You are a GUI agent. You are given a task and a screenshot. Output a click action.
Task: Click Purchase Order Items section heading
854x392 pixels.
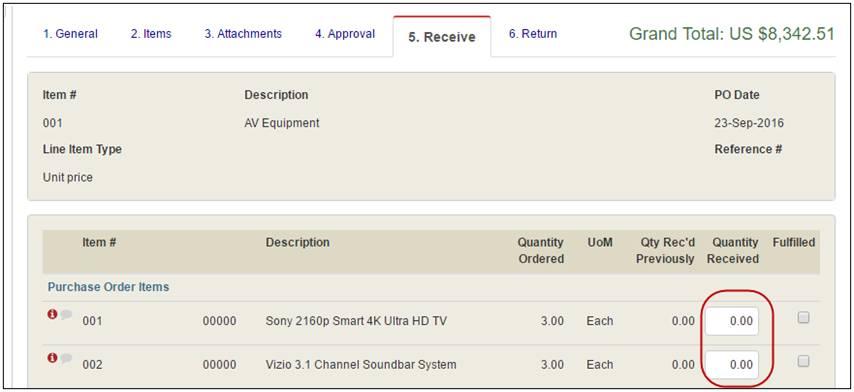tap(108, 286)
